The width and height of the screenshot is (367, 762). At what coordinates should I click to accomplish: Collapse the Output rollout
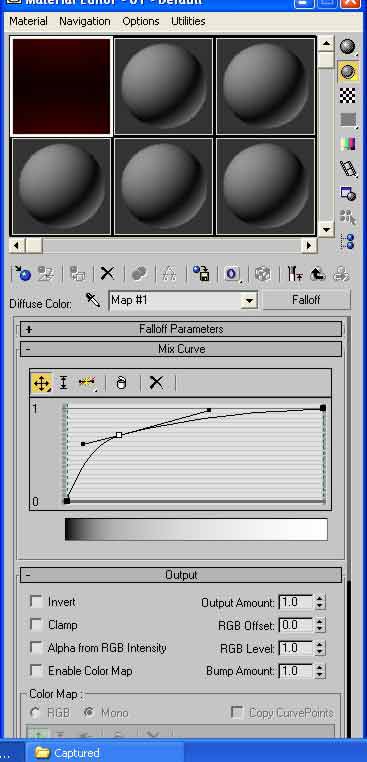(x=181, y=575)
